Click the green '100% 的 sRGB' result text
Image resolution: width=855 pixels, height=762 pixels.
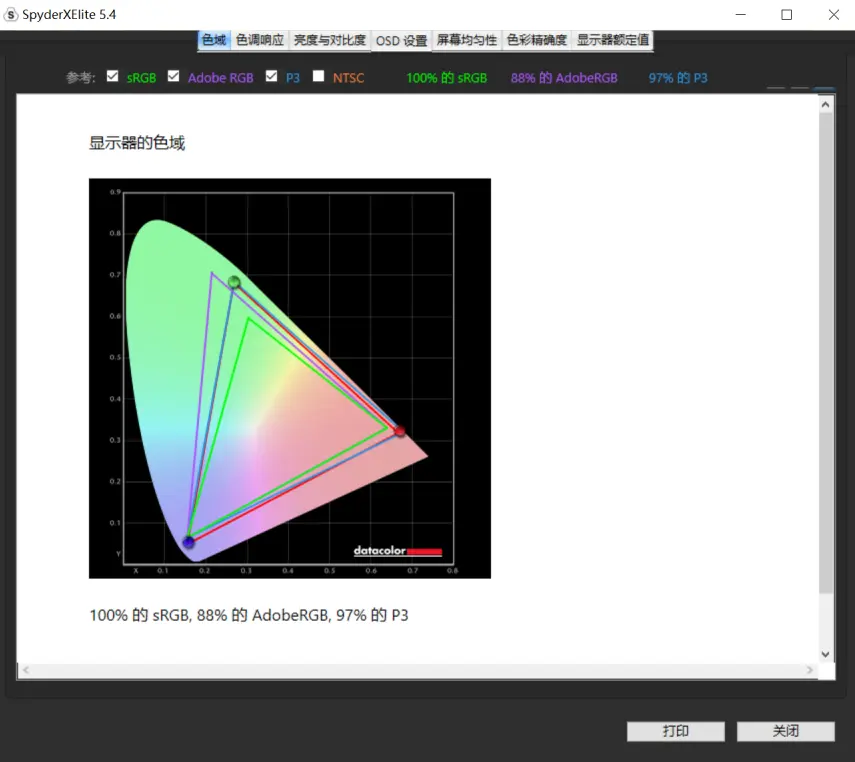tap(447, 78)
